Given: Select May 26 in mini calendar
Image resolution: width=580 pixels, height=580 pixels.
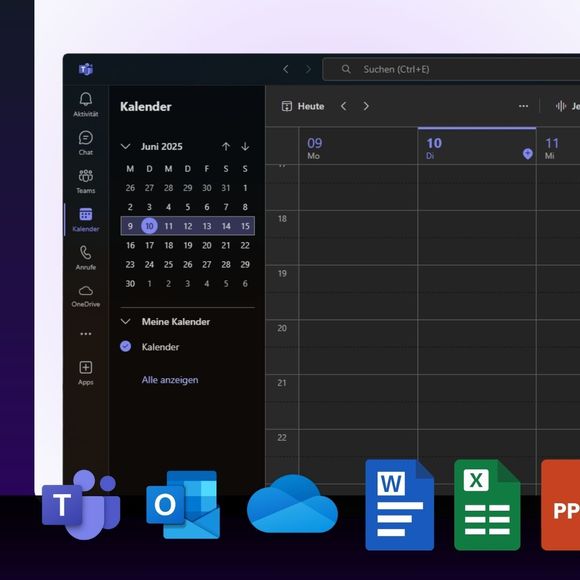Looking at the screenshot, I should click(x=130, y=188).
